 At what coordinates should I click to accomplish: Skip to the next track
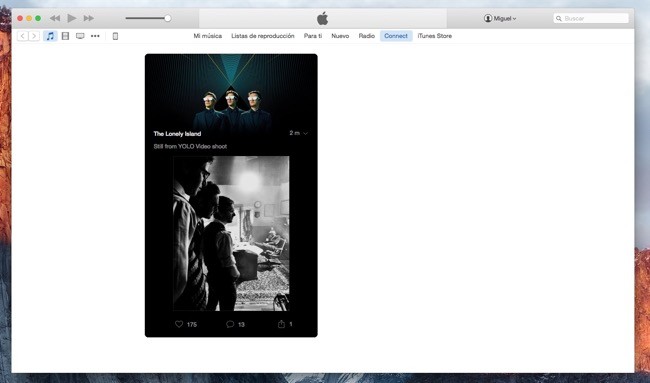click(89, 18)
